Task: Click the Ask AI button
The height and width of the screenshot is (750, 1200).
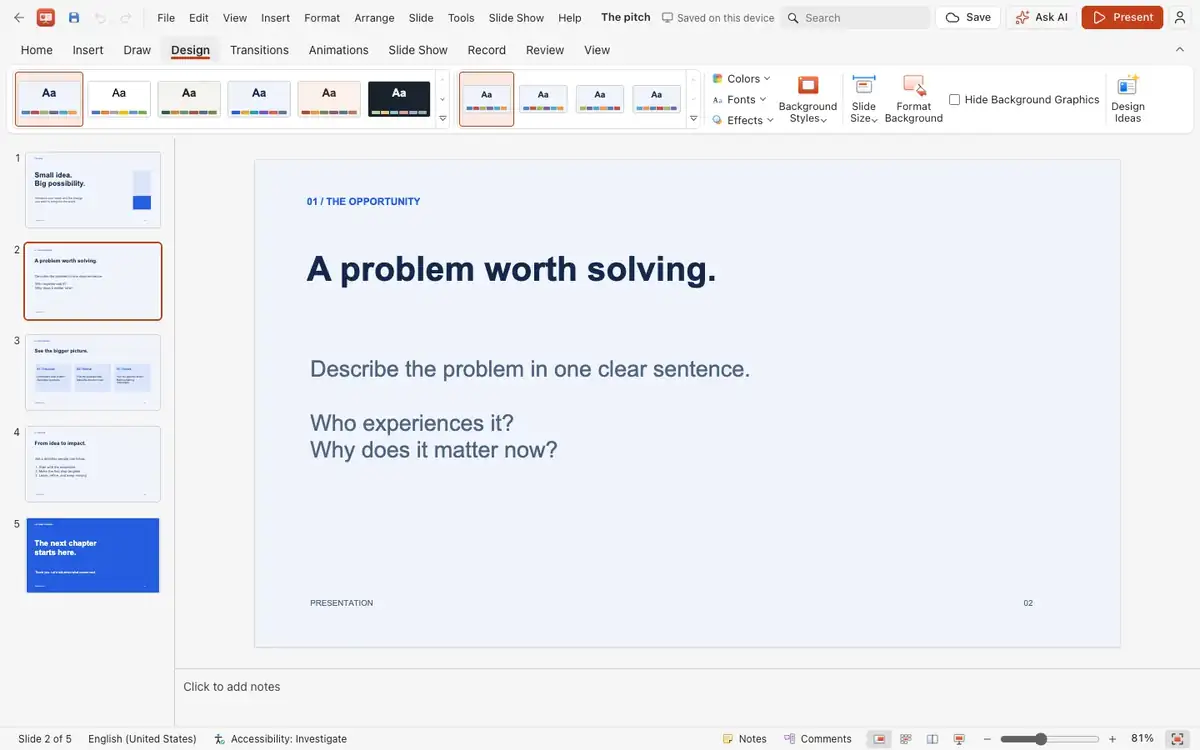Action: (x=1040, y=18)
